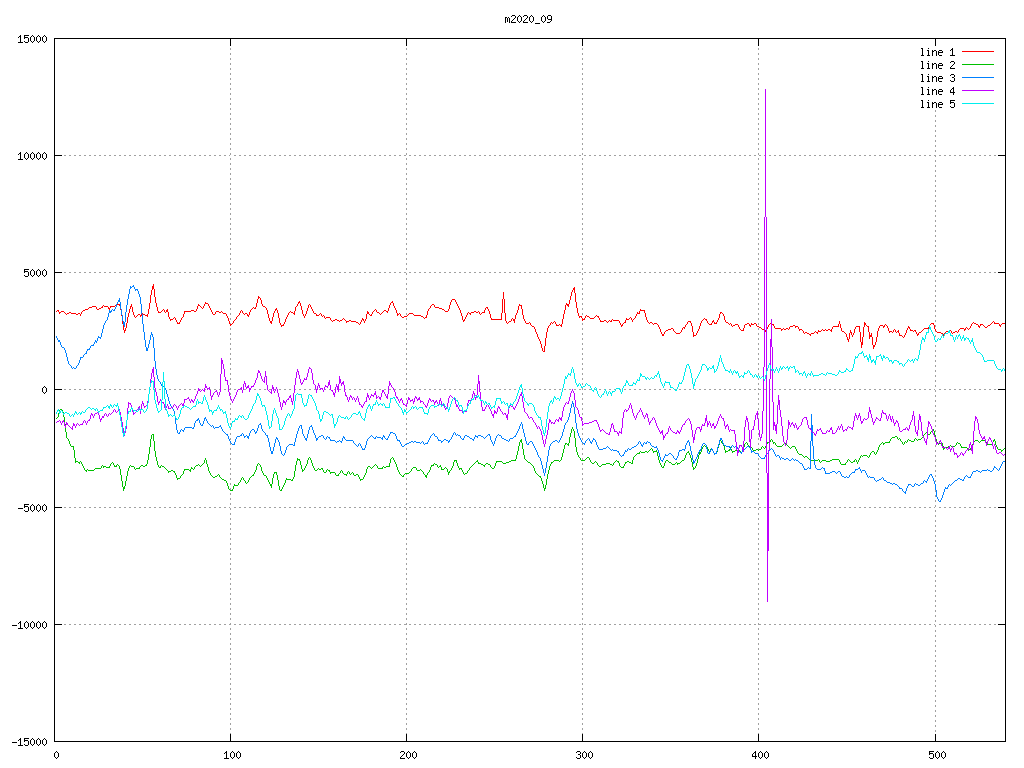This screenshot has height=768, width=1024.
Task: Click the green line 2 legend sample
Action: click(x=978, y=65)
